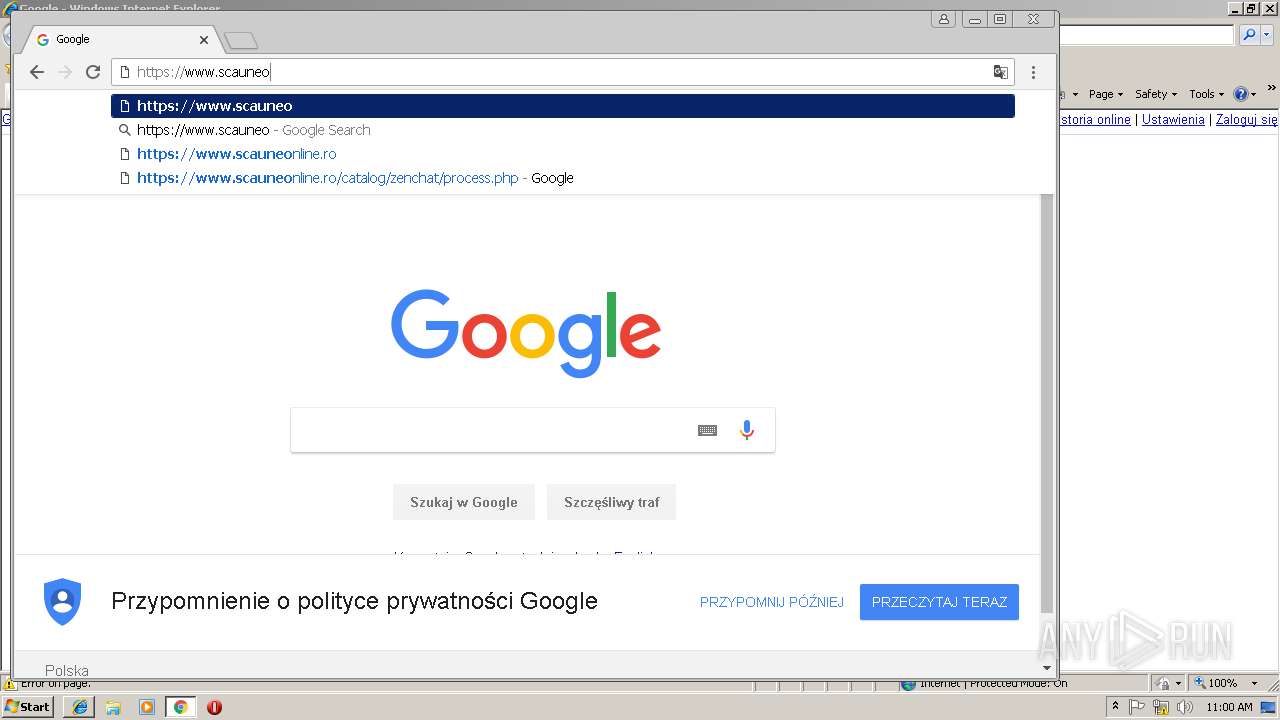This screenshot has width=1280, height=720.
Task: Open Internet Explorer from taskbar
Action: click(x=80, y=707)
